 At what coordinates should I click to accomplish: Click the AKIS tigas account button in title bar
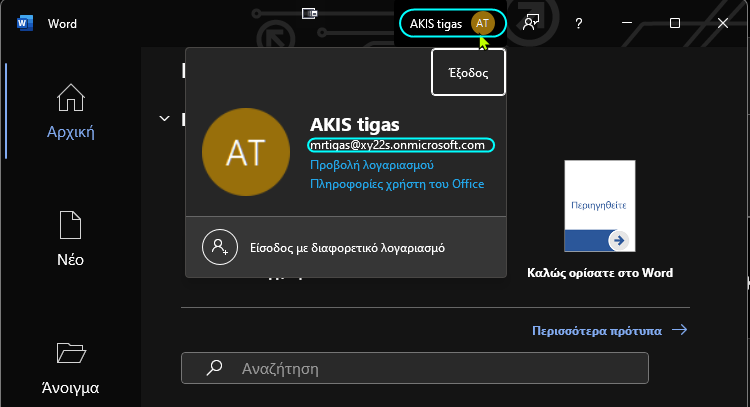point(452,23)
